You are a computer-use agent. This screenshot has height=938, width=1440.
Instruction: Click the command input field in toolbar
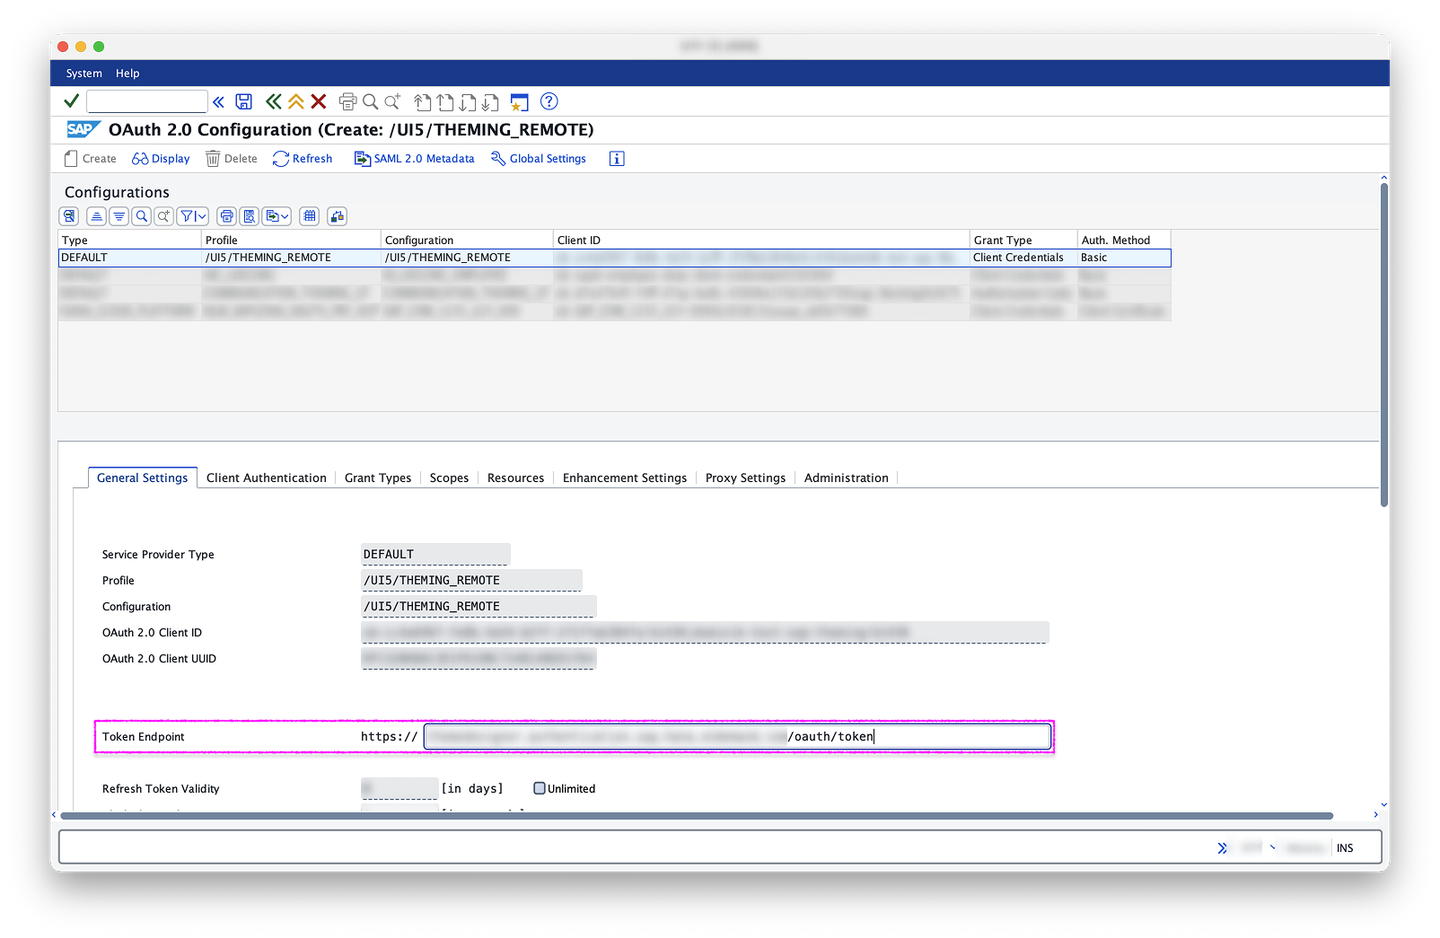pyautogui.click(x=147, y=101)
